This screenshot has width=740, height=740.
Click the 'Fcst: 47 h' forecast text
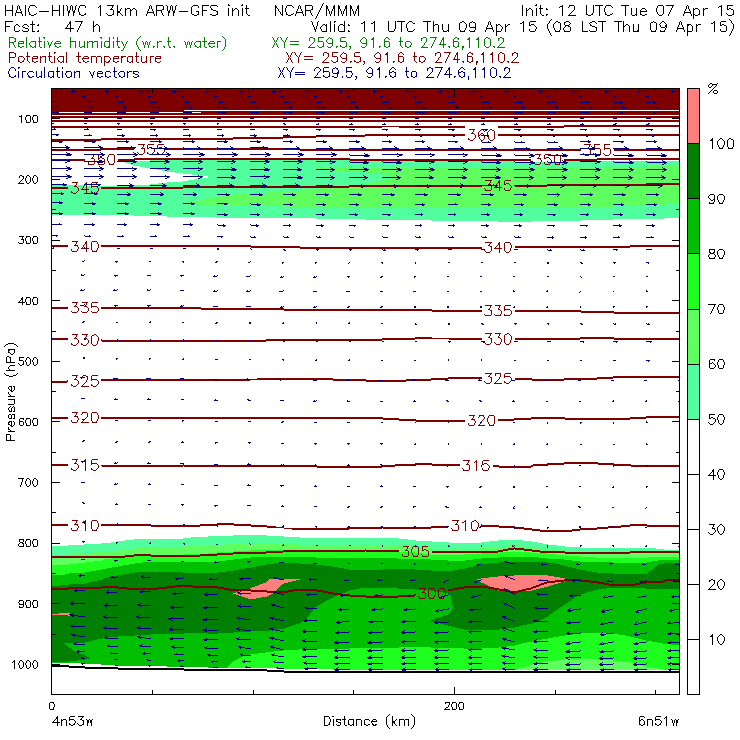click(x=52, y=26)
